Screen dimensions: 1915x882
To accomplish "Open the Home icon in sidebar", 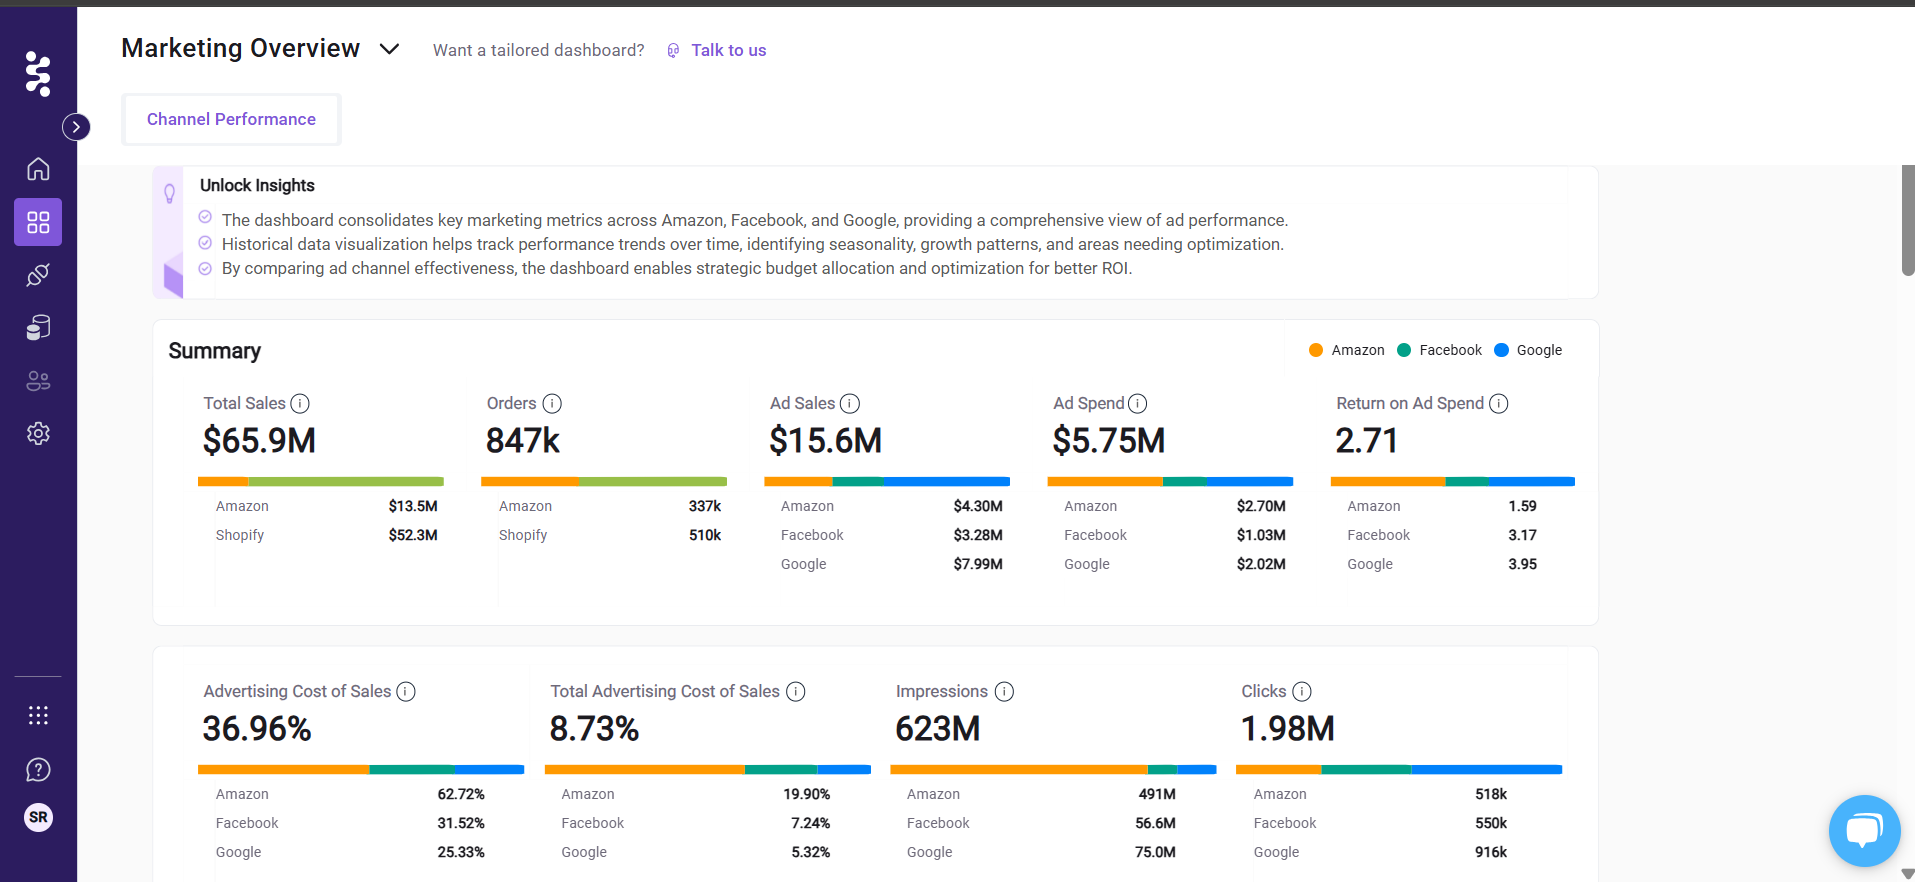I will [x=38, y=169].
